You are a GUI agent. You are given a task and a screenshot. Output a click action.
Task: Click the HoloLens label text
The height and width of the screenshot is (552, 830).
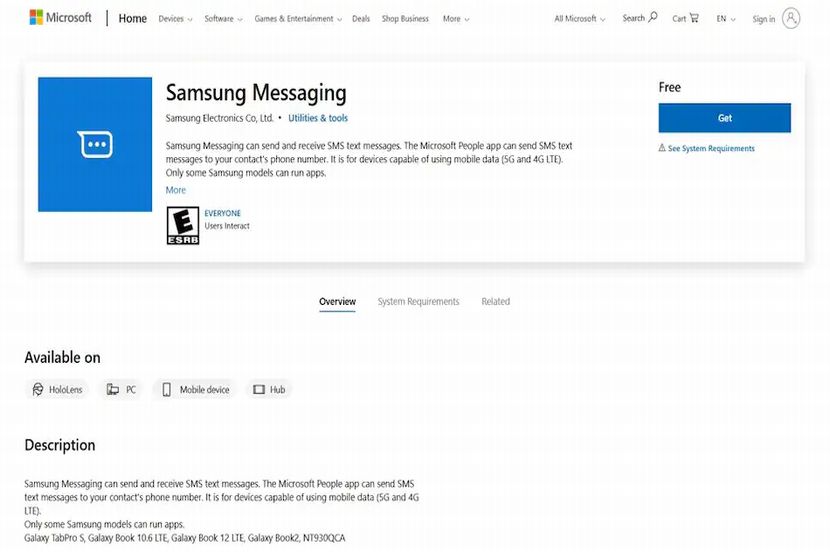click(66, 390)
